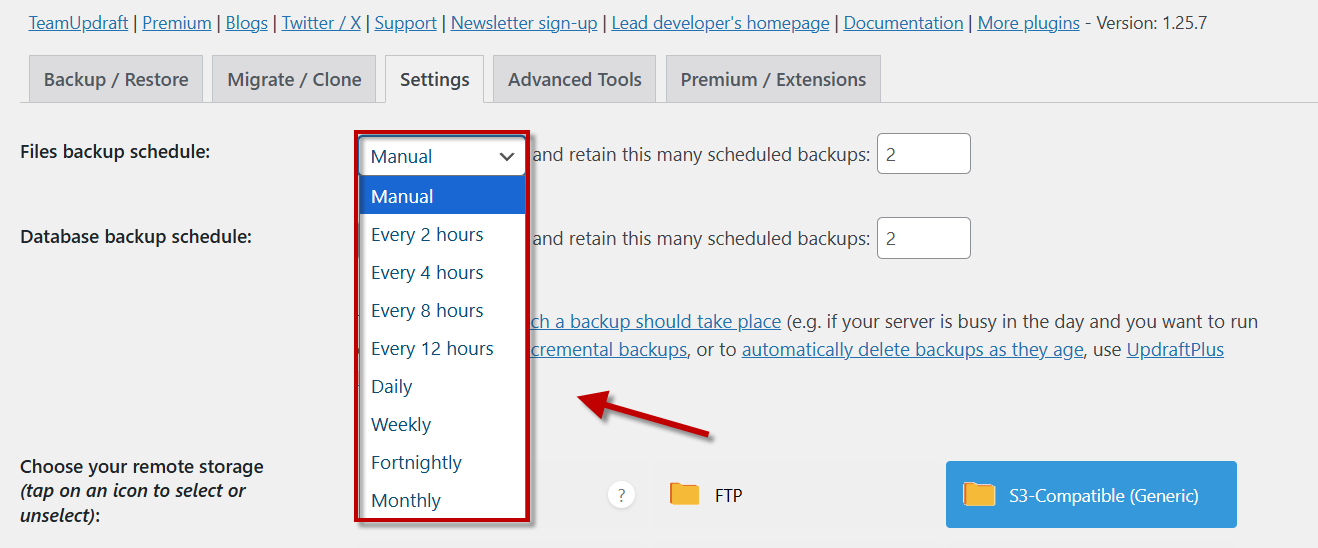
Task: Click the Documentation link
Action: coord(903,23)
